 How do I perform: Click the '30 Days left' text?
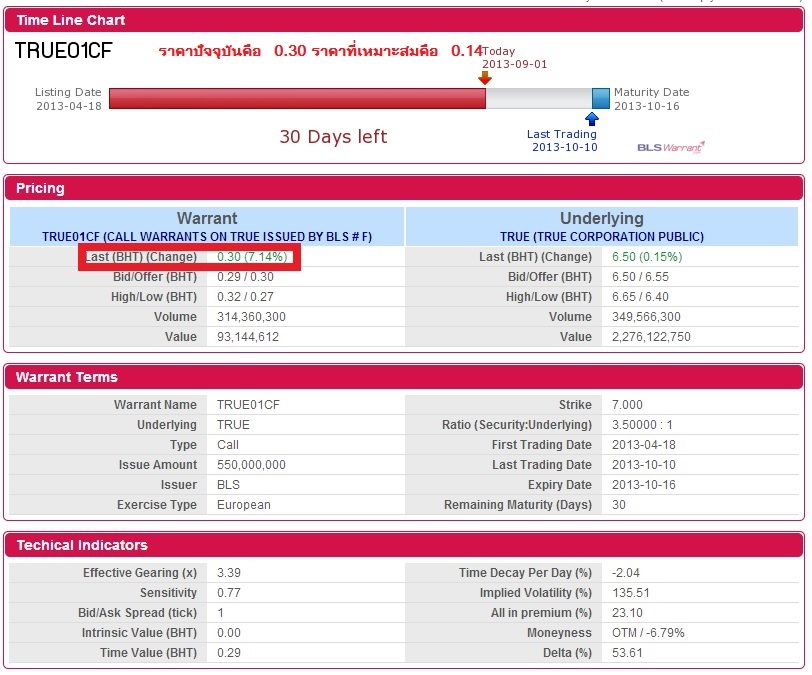point(333,137)
